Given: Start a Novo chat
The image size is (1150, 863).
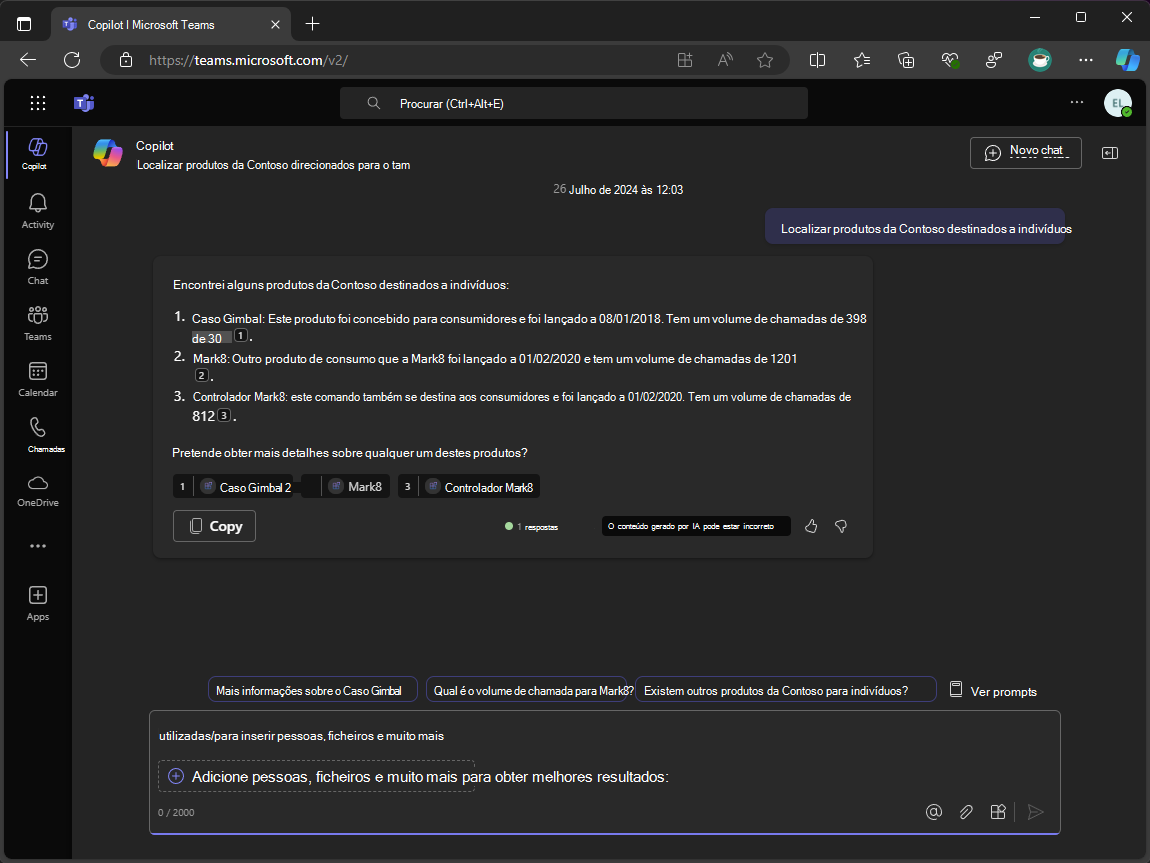Looking at the screenshot, I should tap(1025, 153).
